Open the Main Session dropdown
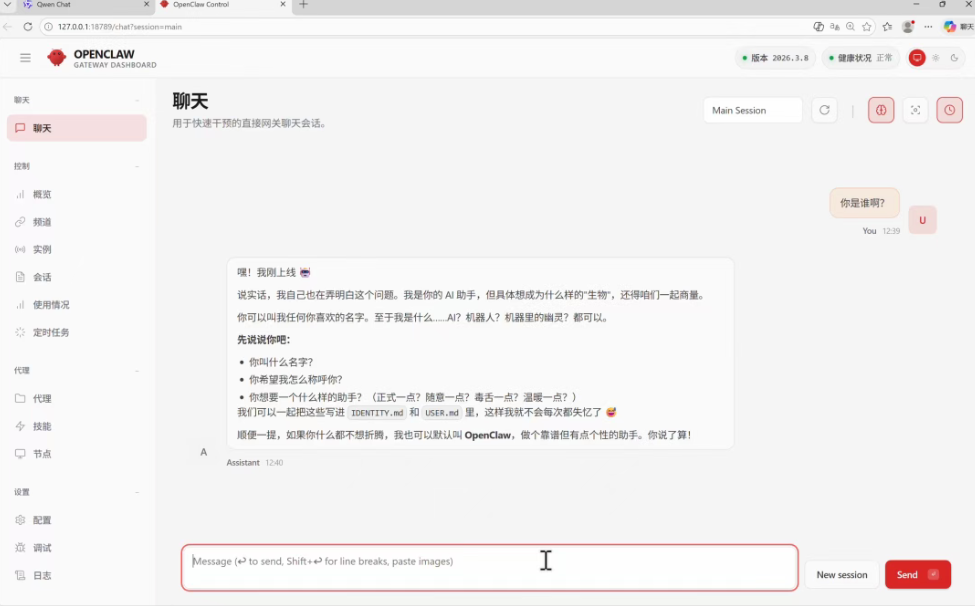 753,110
